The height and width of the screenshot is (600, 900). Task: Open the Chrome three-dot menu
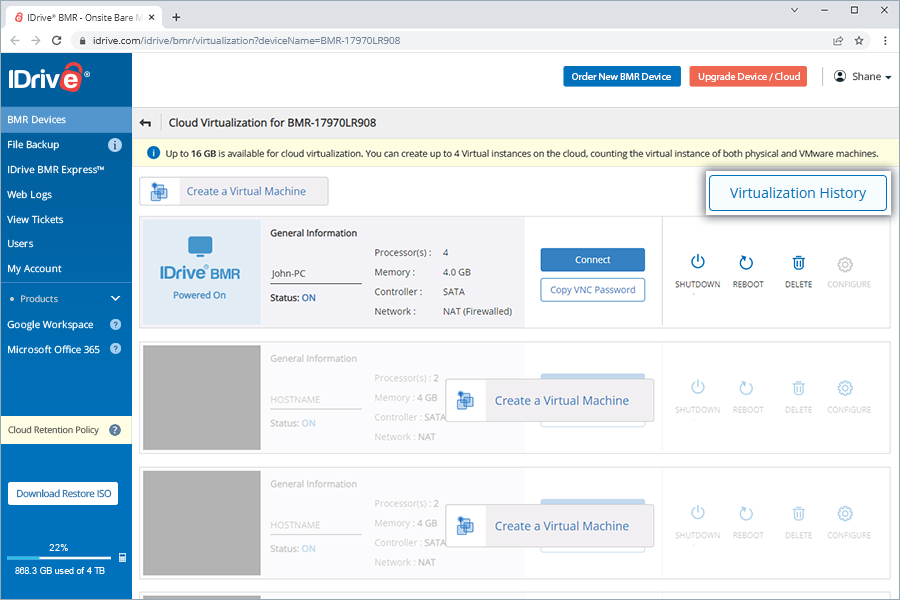(885, 41)
